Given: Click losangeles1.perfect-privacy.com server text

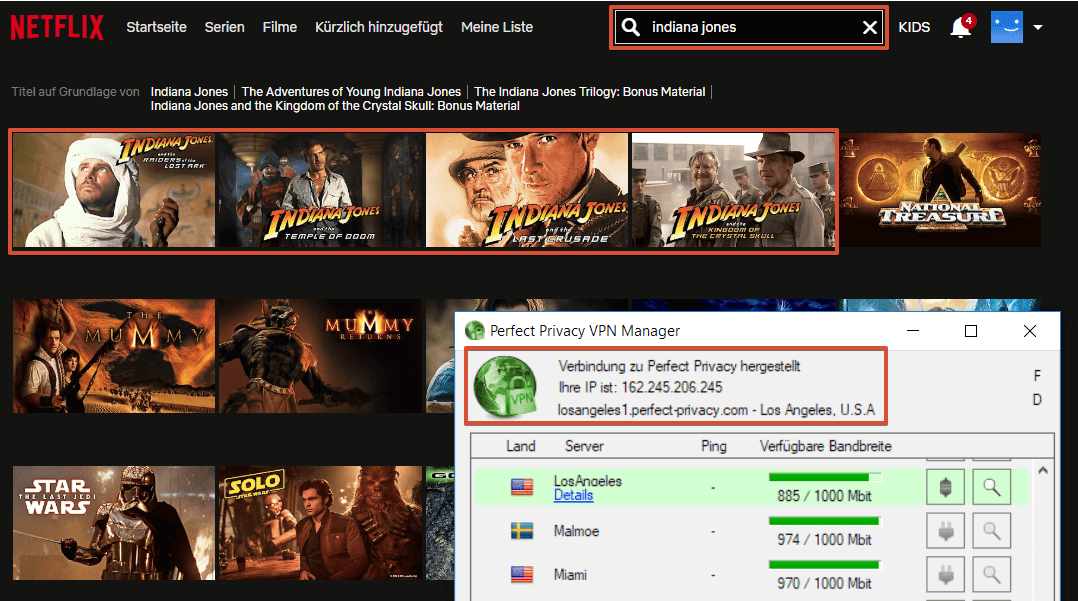Looking at the screenshot, I should click(x=652, y=410).
